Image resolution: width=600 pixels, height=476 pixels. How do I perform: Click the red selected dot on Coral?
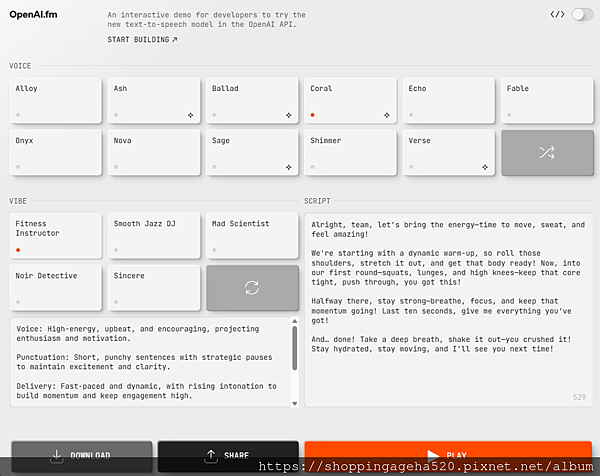(x=313, y=115)
